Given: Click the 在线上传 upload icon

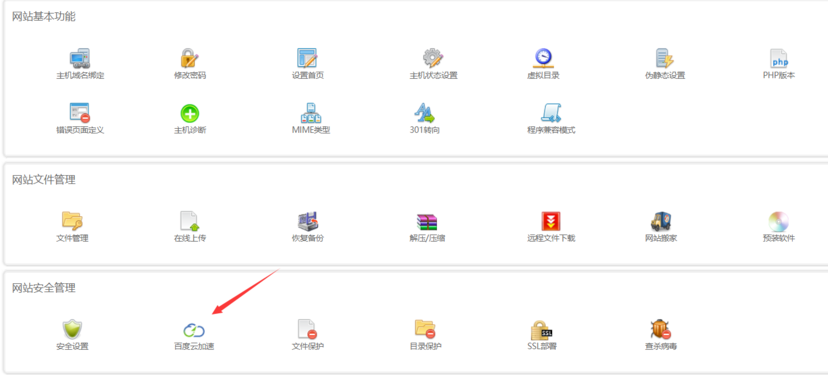Looking at the screenshot, I should tap(190, 221).
